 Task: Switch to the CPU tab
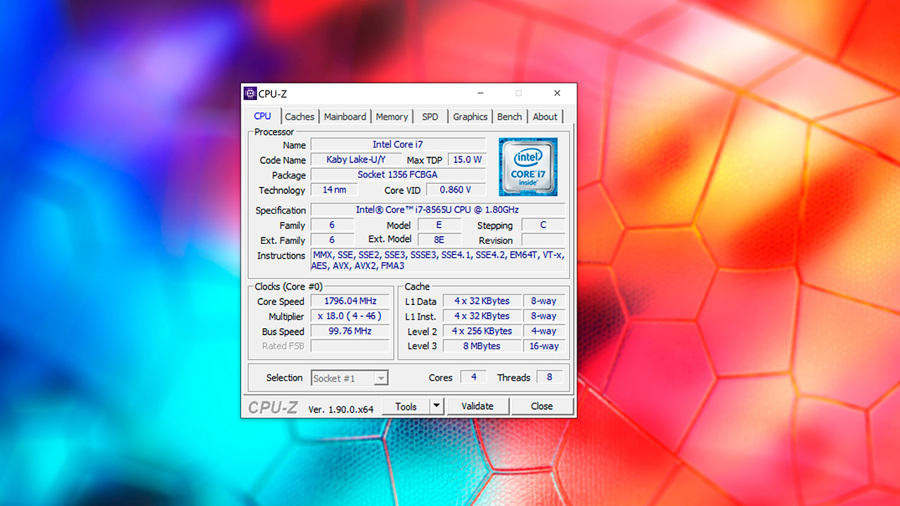[x=262, y=116]
